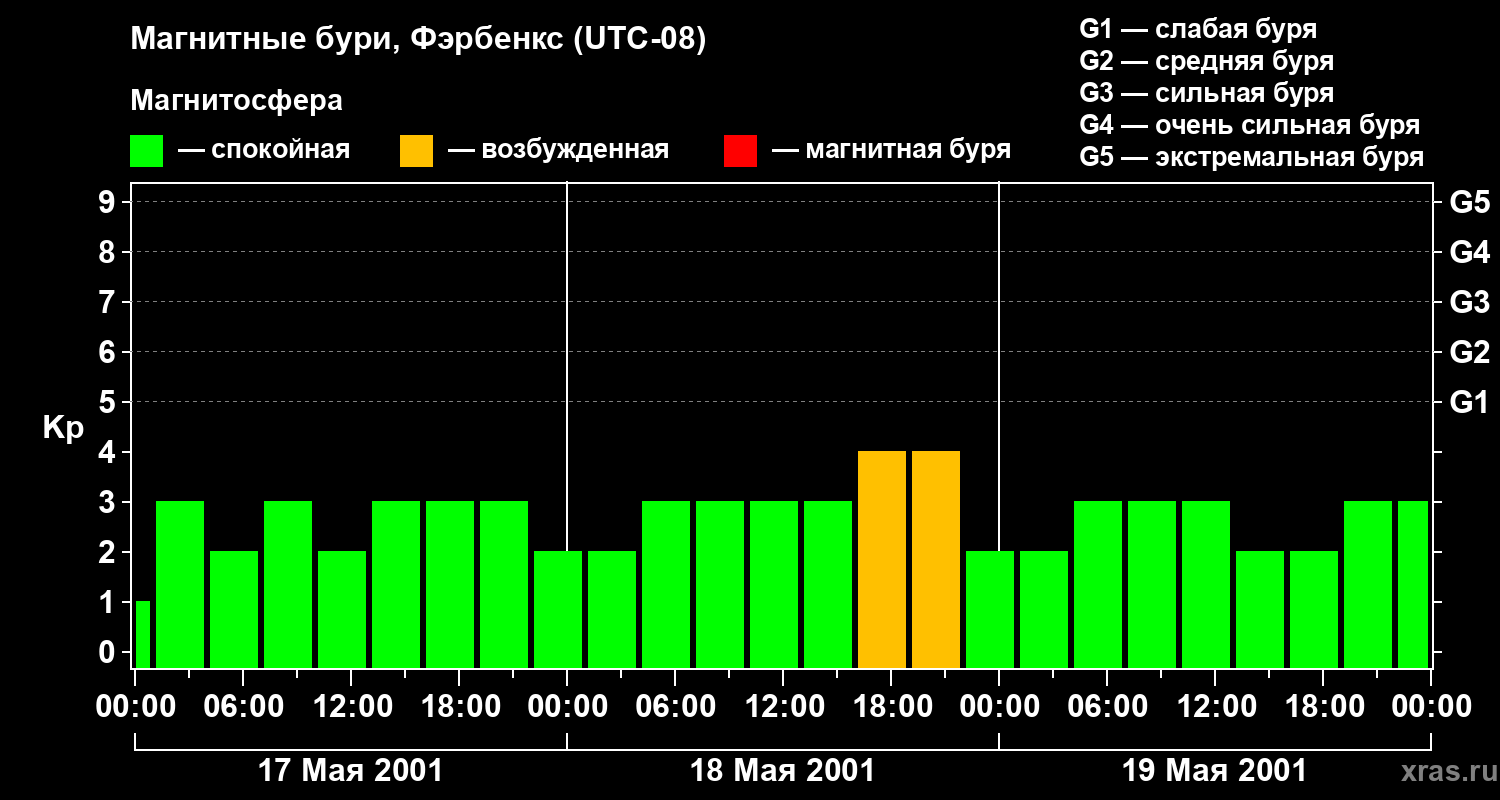Image resolution: width=1500 pixels, height=800 pixels.
Task: Click the '— возбужденная' legend label
Action: [x=558, y=151]
